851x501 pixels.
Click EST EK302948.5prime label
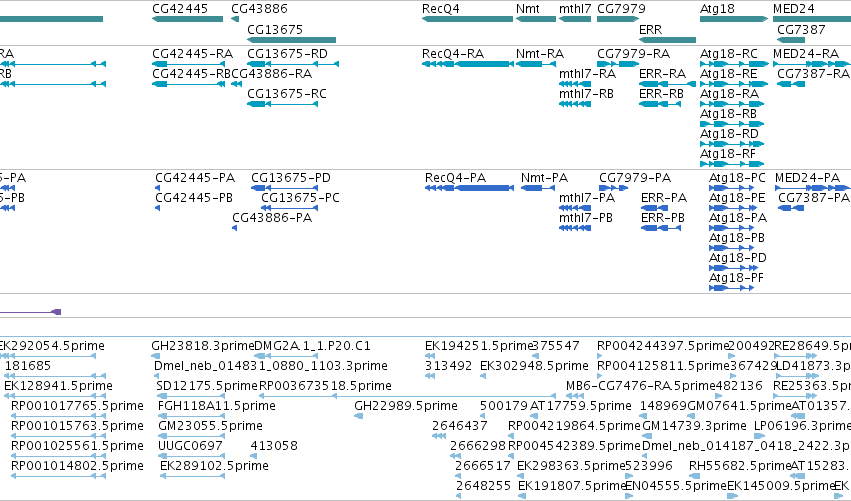(x=534, y=365)
